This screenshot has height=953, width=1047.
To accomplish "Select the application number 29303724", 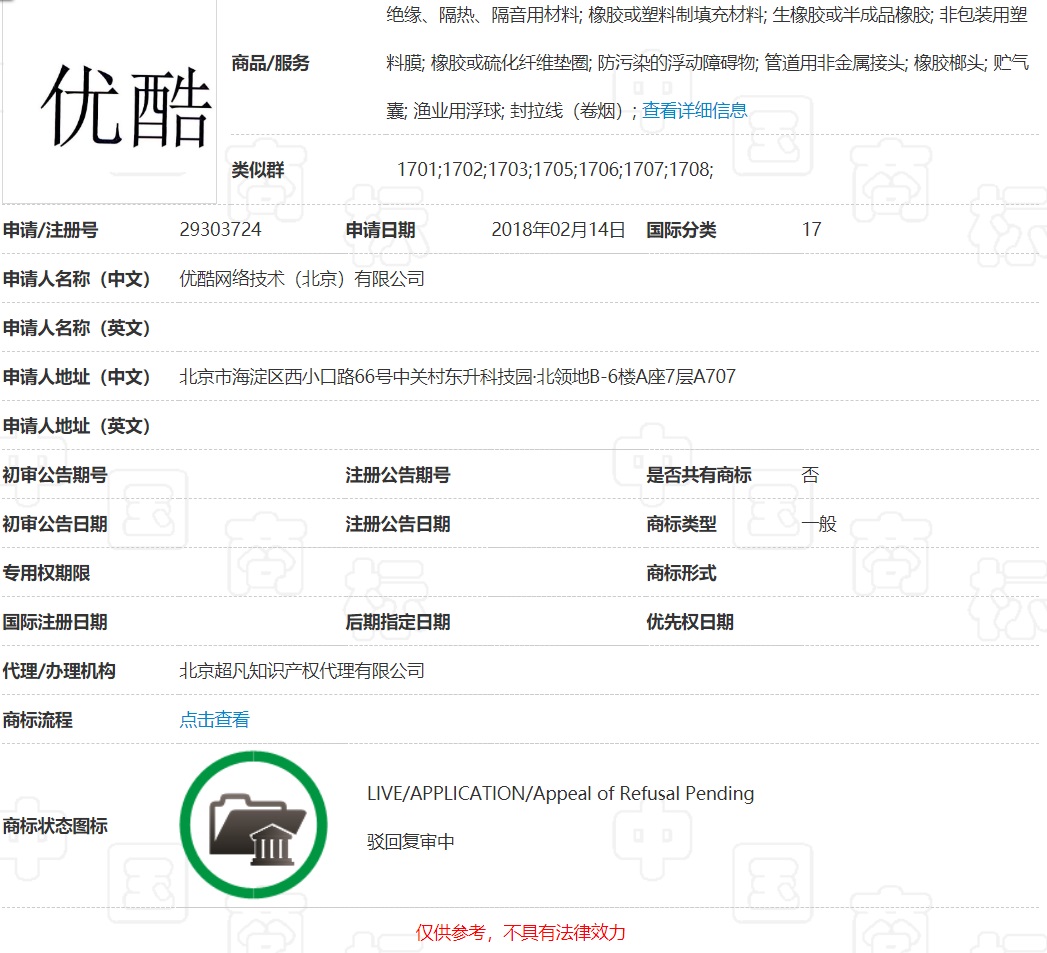I will click(x=220, y=230).
